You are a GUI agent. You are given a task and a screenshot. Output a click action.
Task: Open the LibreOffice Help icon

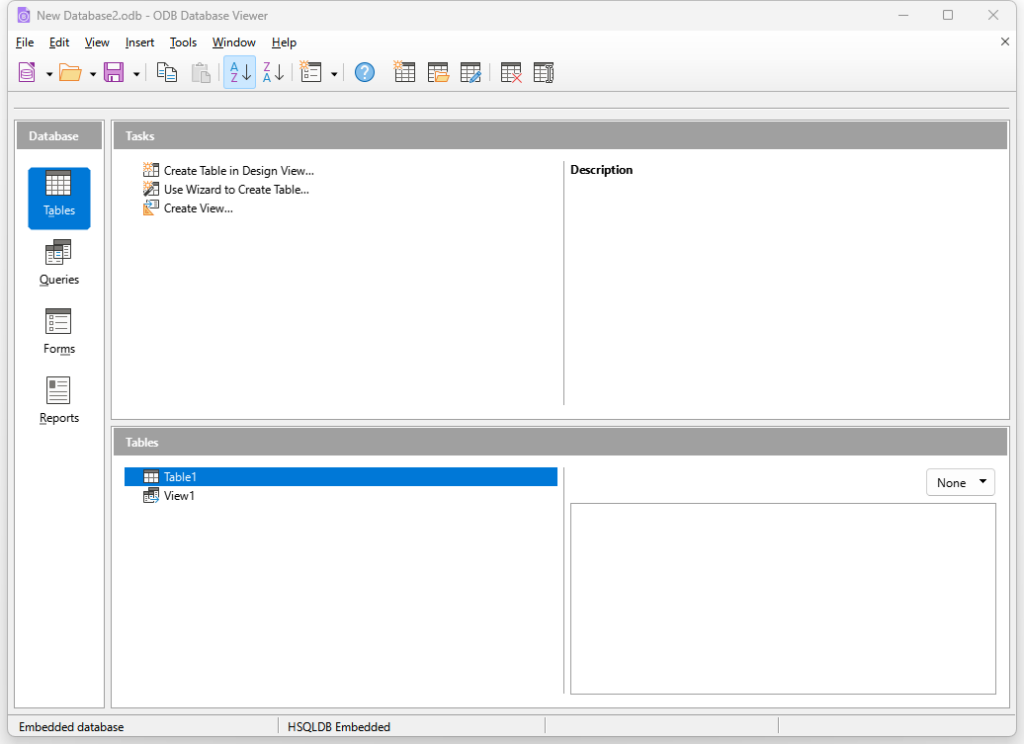point(365,73)
